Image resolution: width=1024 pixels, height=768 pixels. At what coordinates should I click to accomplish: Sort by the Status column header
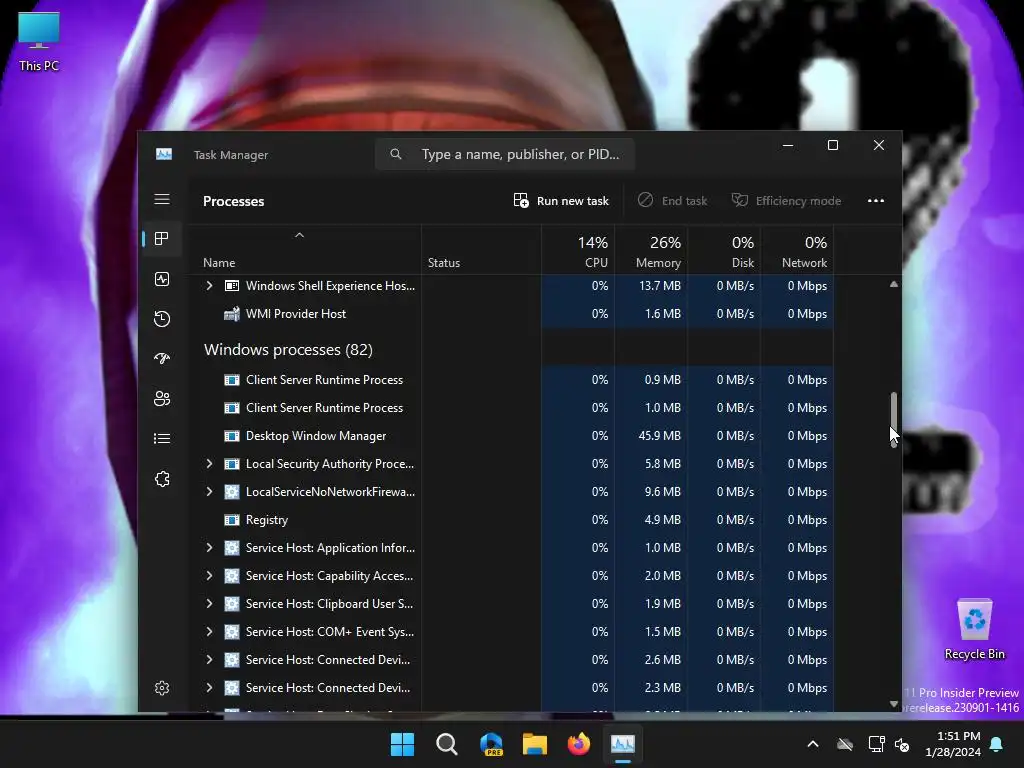[x=481, y=250]
